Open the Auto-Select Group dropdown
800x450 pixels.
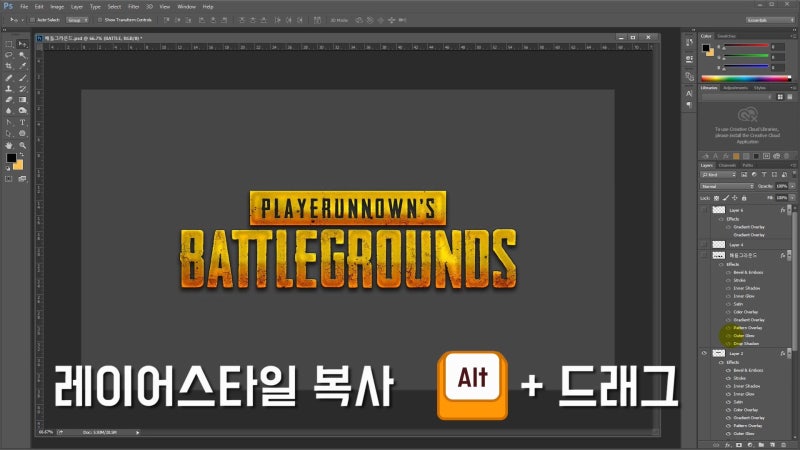click(78, 20)
